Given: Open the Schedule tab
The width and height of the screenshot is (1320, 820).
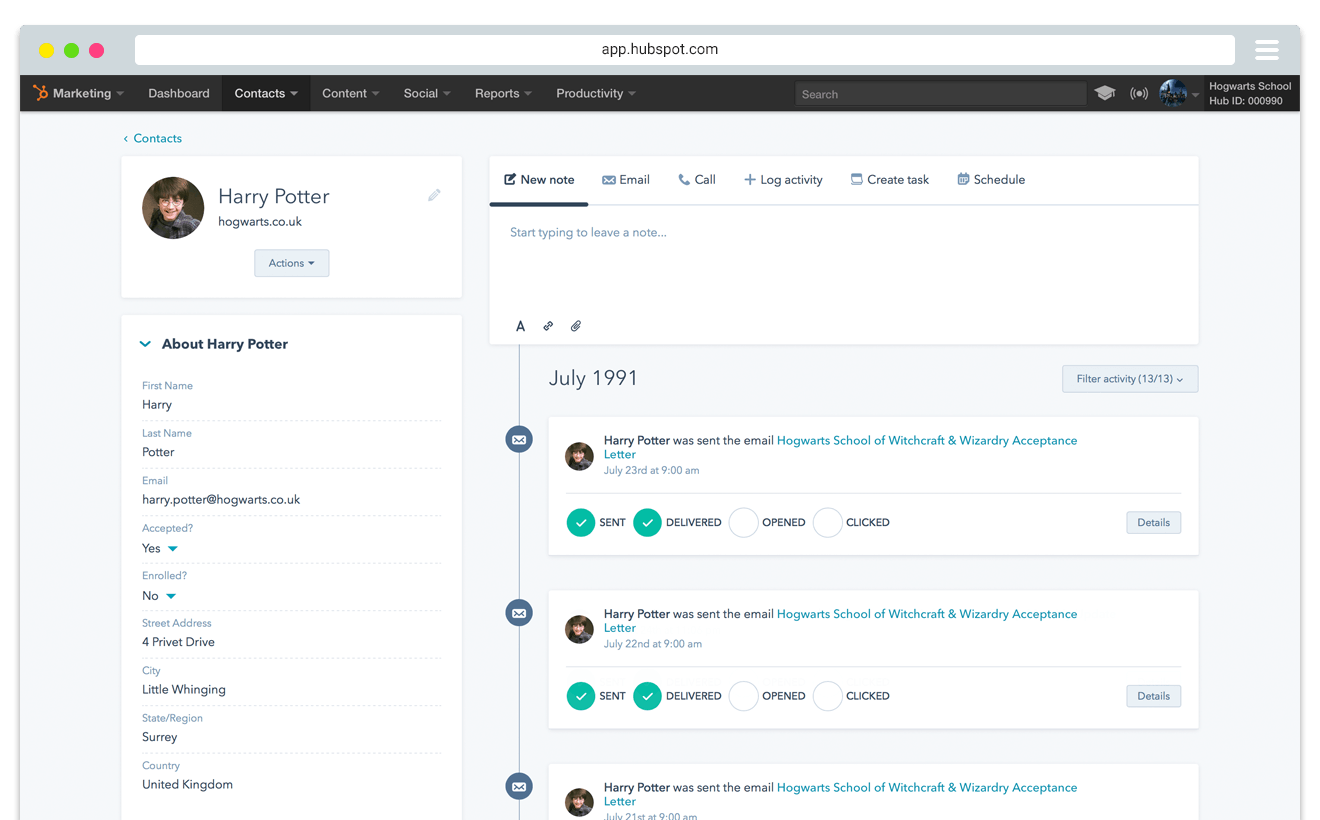Looking at the screenshot, I should [x=991, y=180].
